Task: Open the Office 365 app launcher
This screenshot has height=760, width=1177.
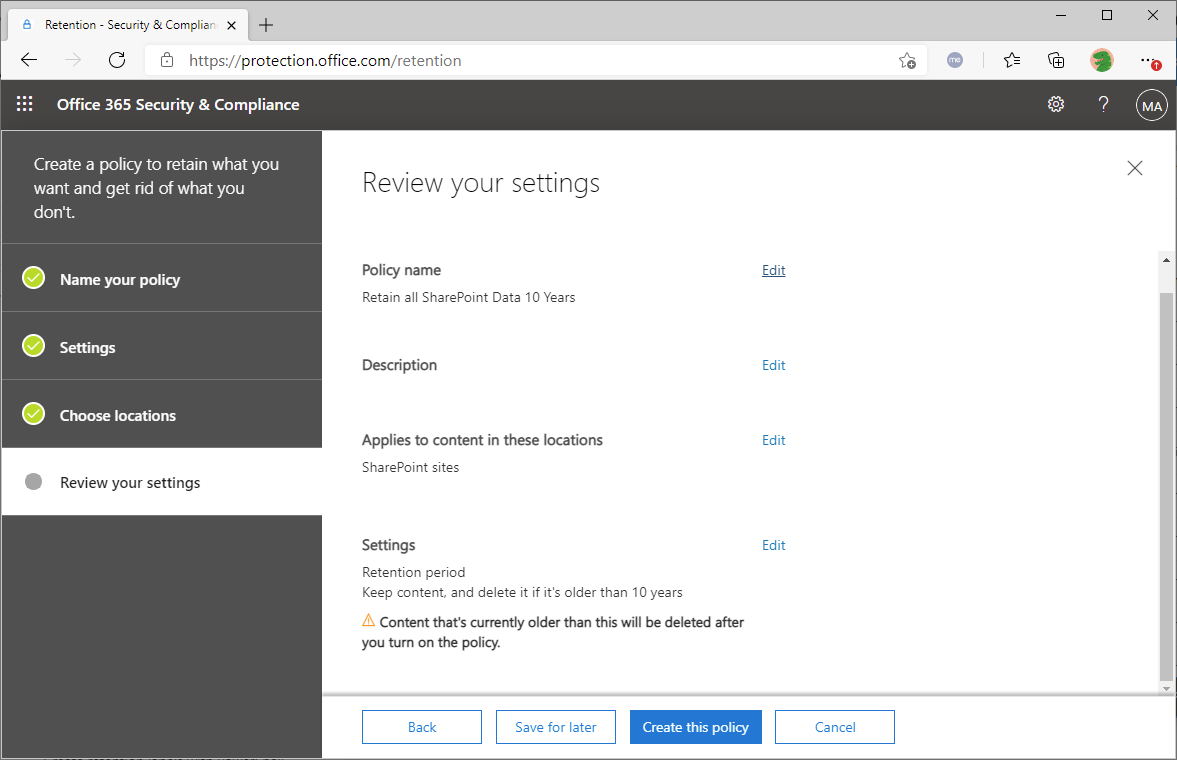Action: (24, 104)
